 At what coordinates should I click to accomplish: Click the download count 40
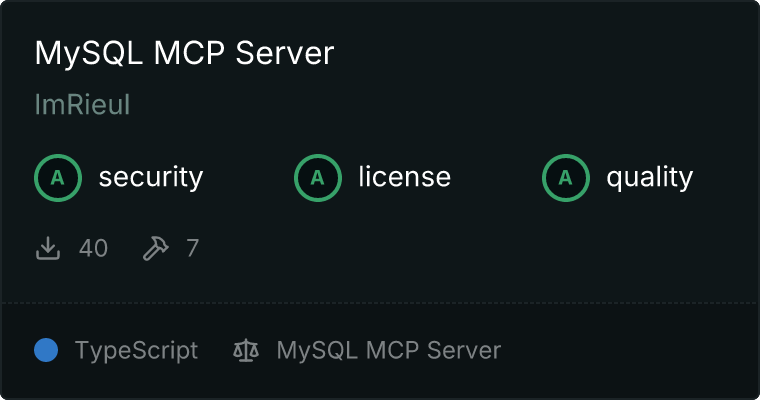[93, 248]
